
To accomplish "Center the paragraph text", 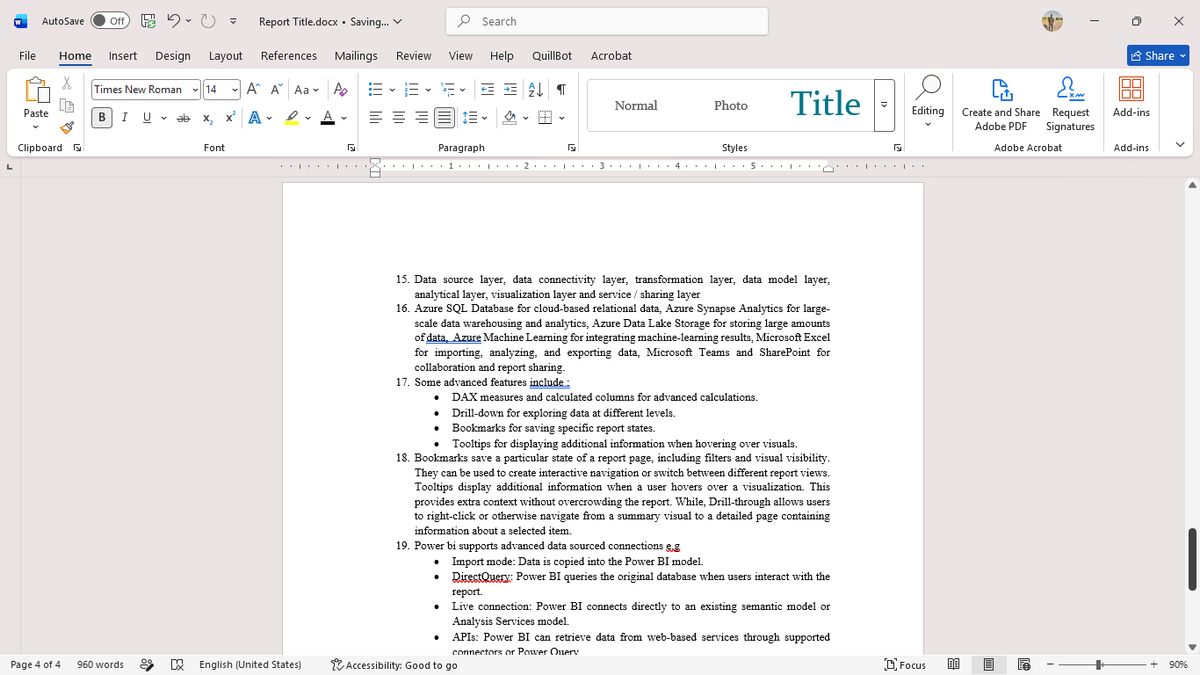I will (398, 118).
